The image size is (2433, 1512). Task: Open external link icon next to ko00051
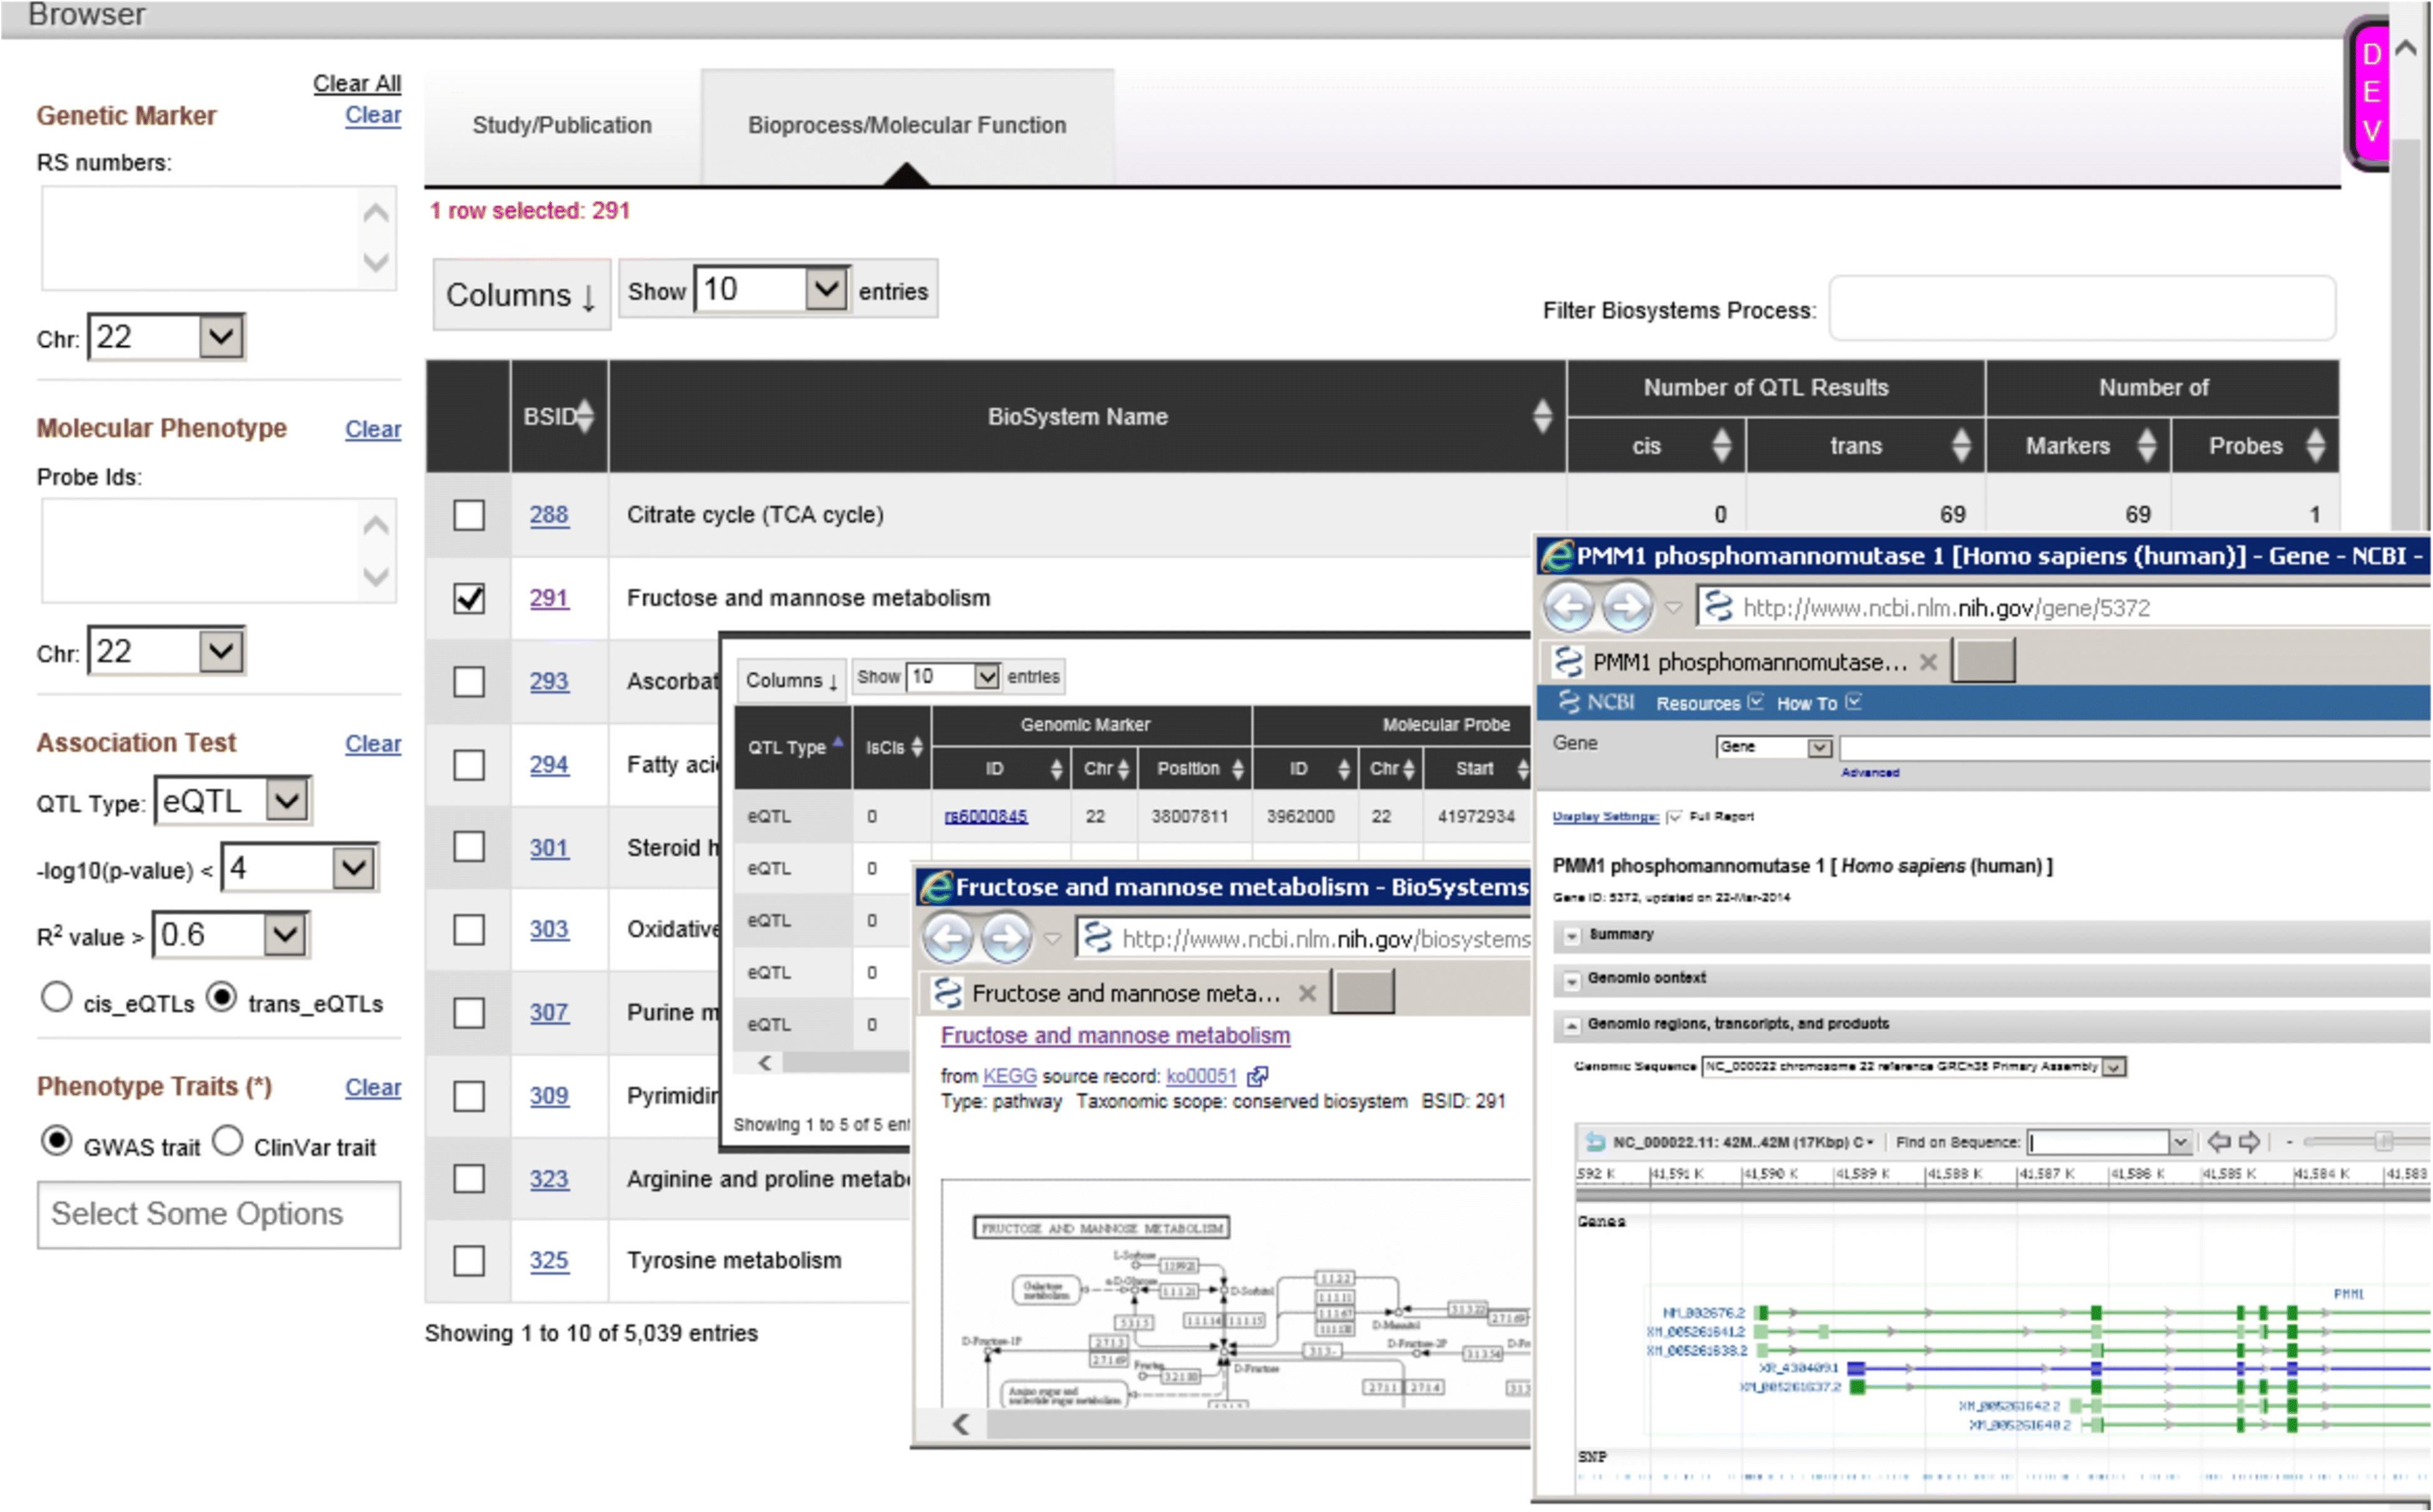[x=1258, y=1076]
